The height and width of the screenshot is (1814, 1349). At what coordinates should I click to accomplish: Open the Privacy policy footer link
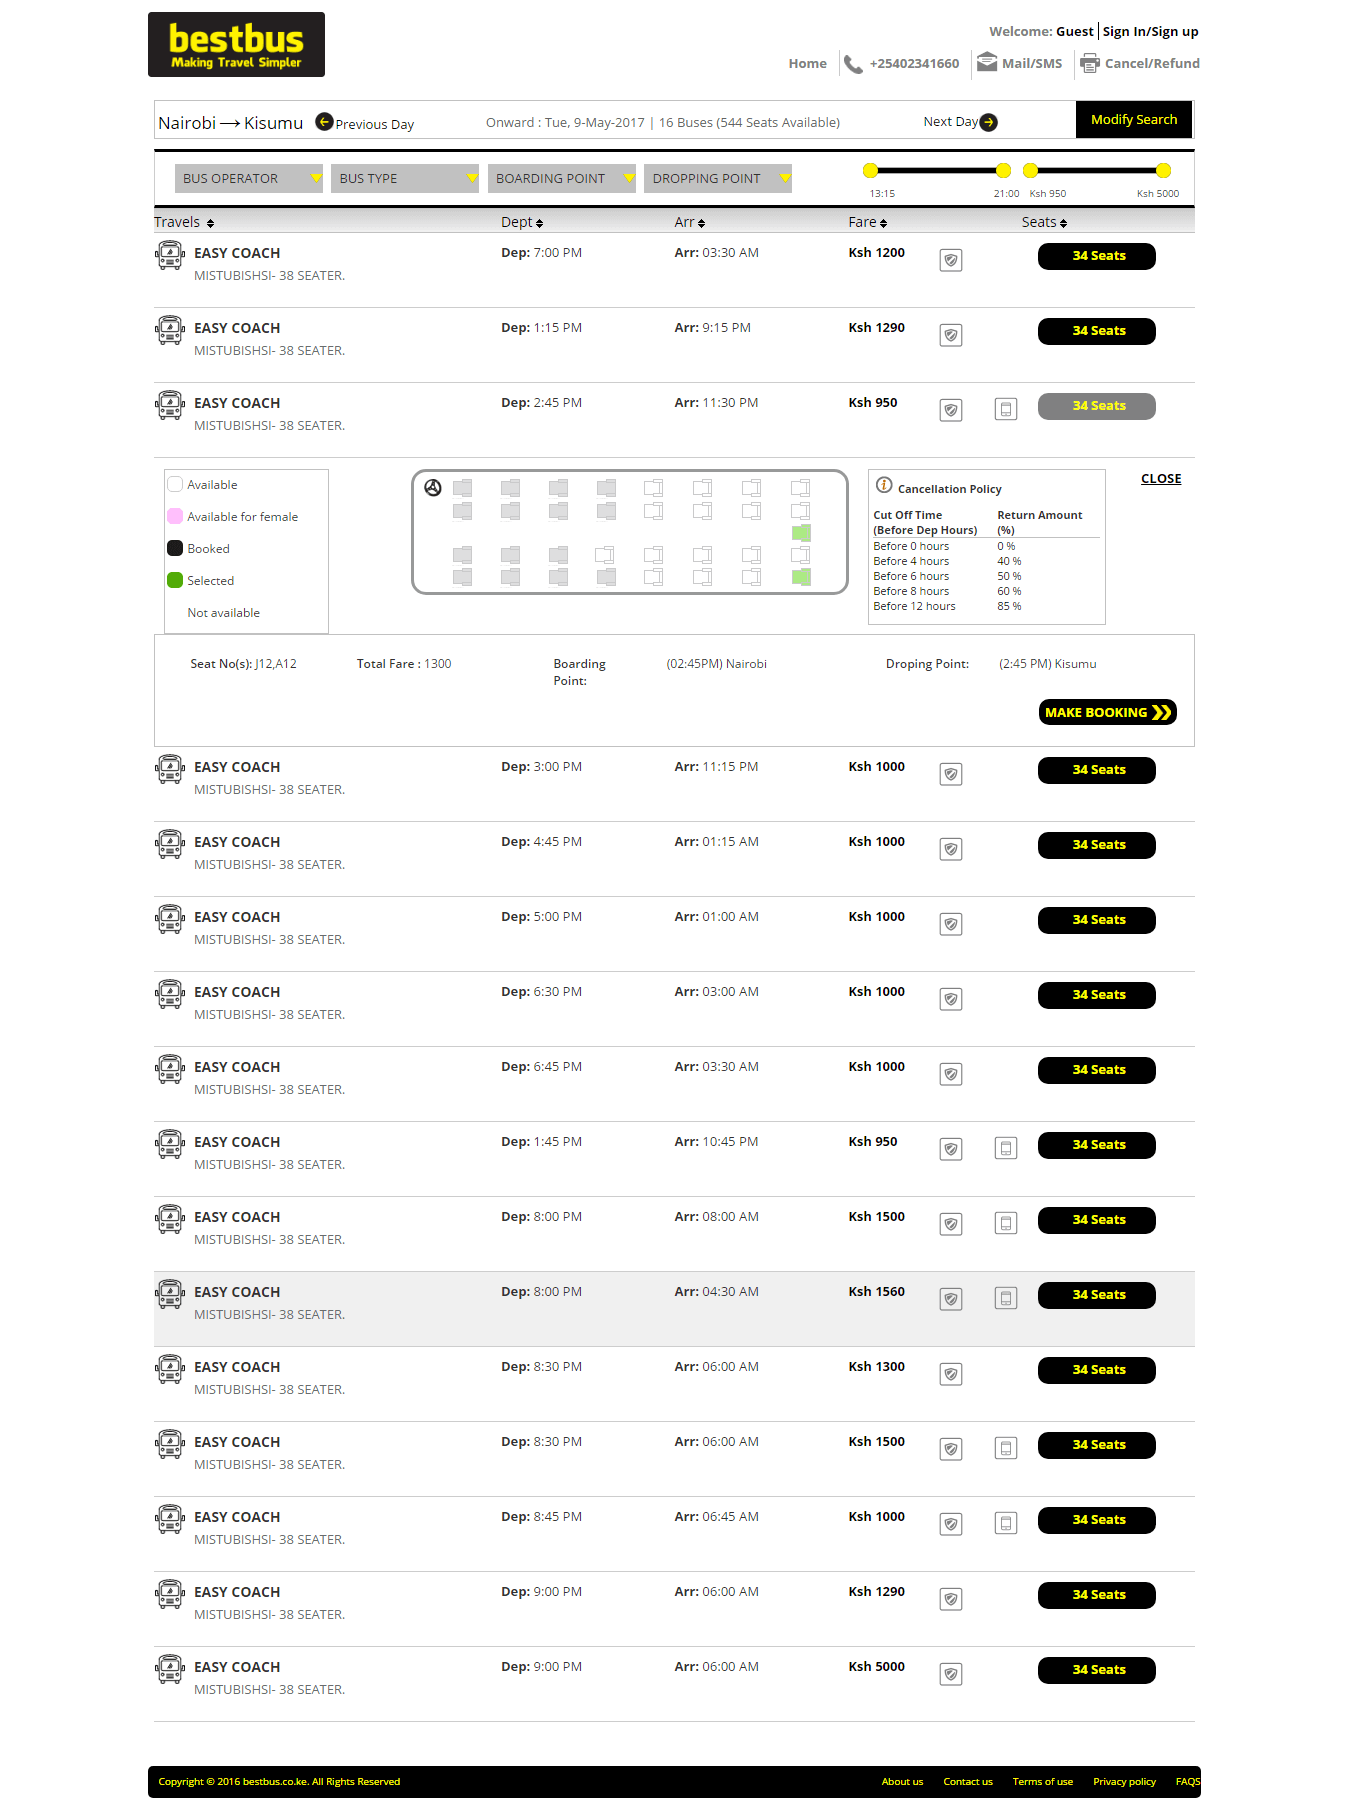click(x=1124, y=1781)
